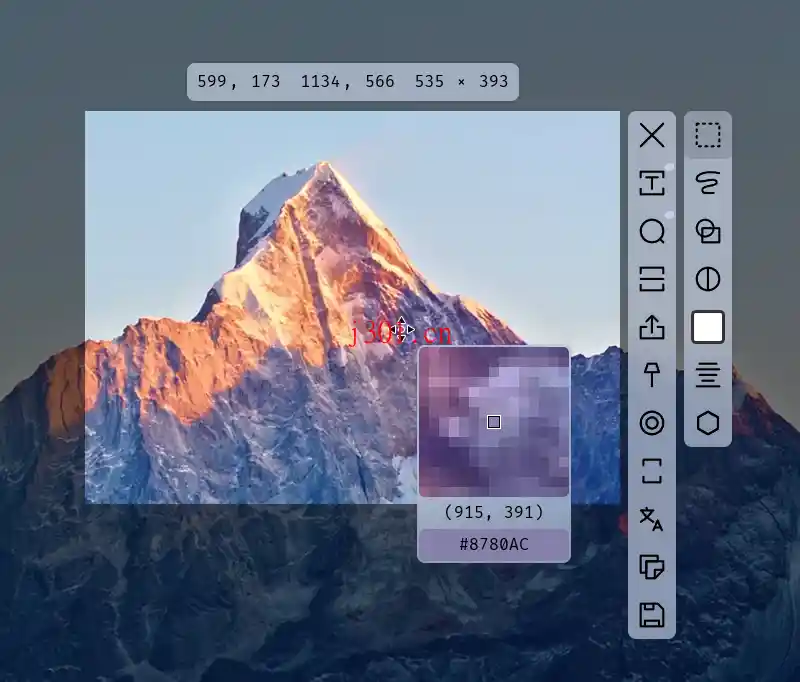Click the horizontal lines line-width icon

(708, 375)
